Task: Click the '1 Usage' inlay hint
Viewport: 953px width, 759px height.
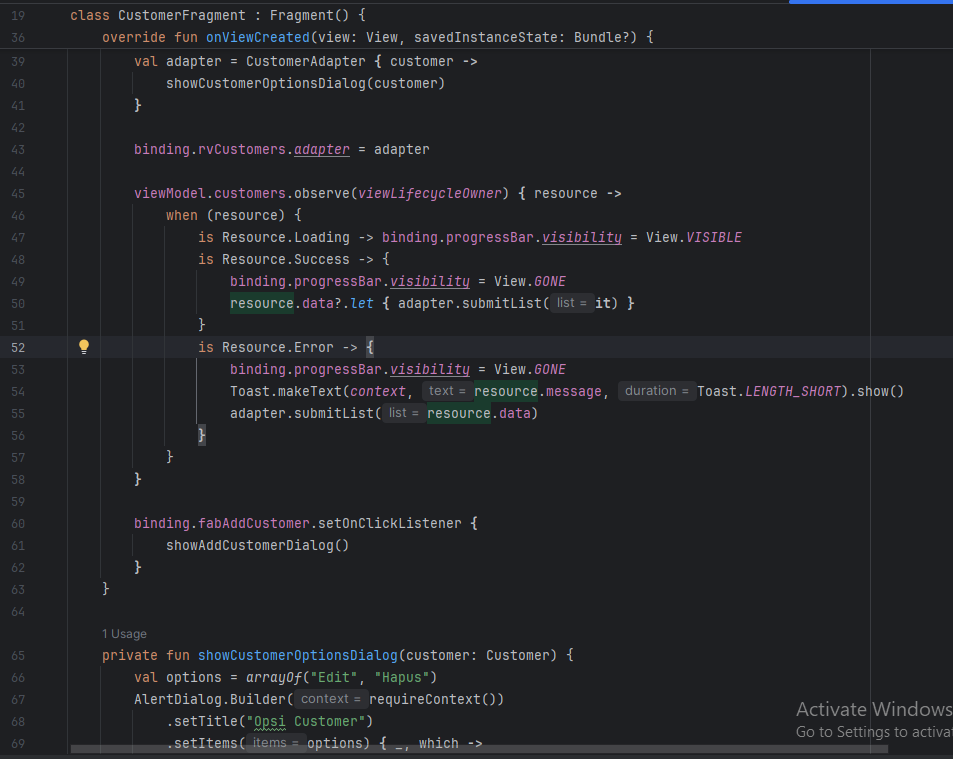Action: point(124,634)
